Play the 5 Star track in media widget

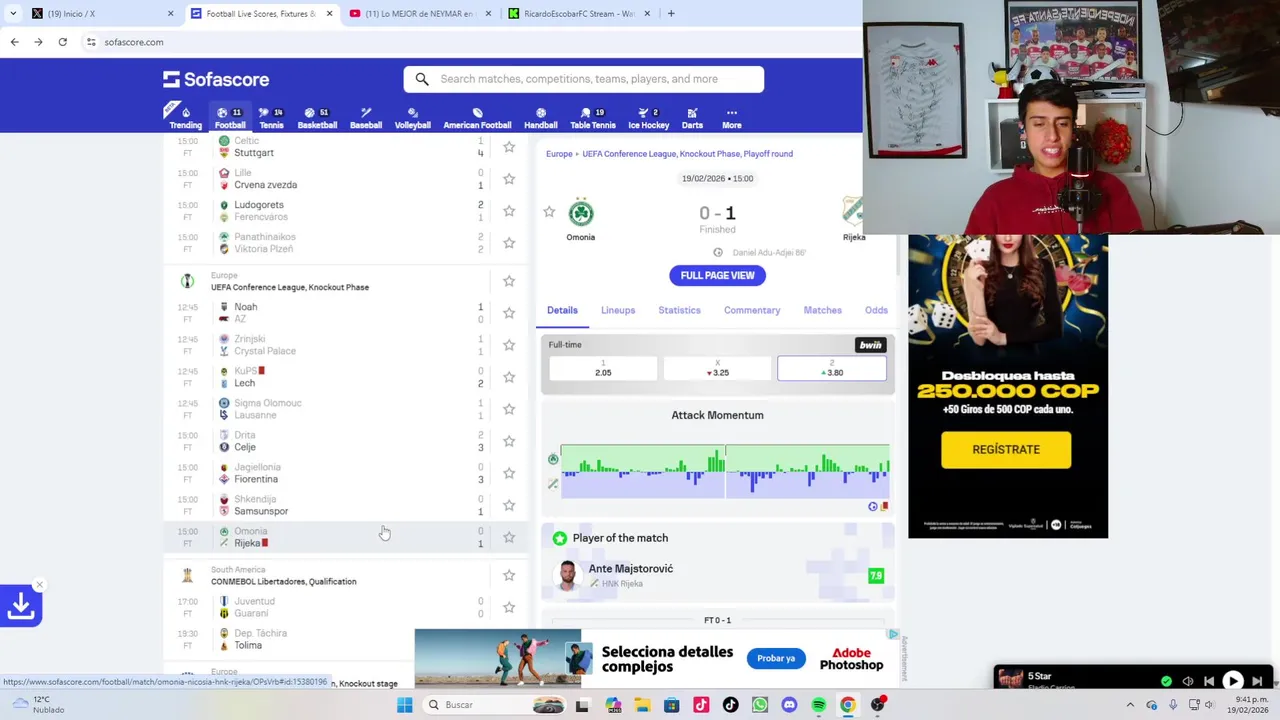pos(1232,681)
